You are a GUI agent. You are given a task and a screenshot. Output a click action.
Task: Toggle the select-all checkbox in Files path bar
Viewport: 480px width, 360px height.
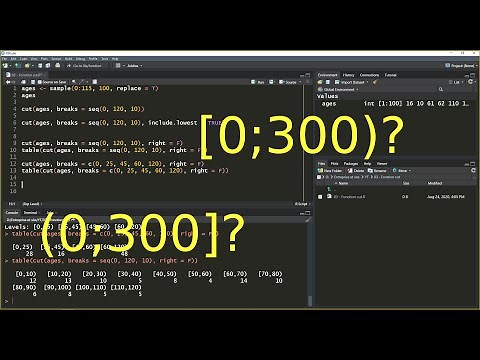[x=319, y=177]
